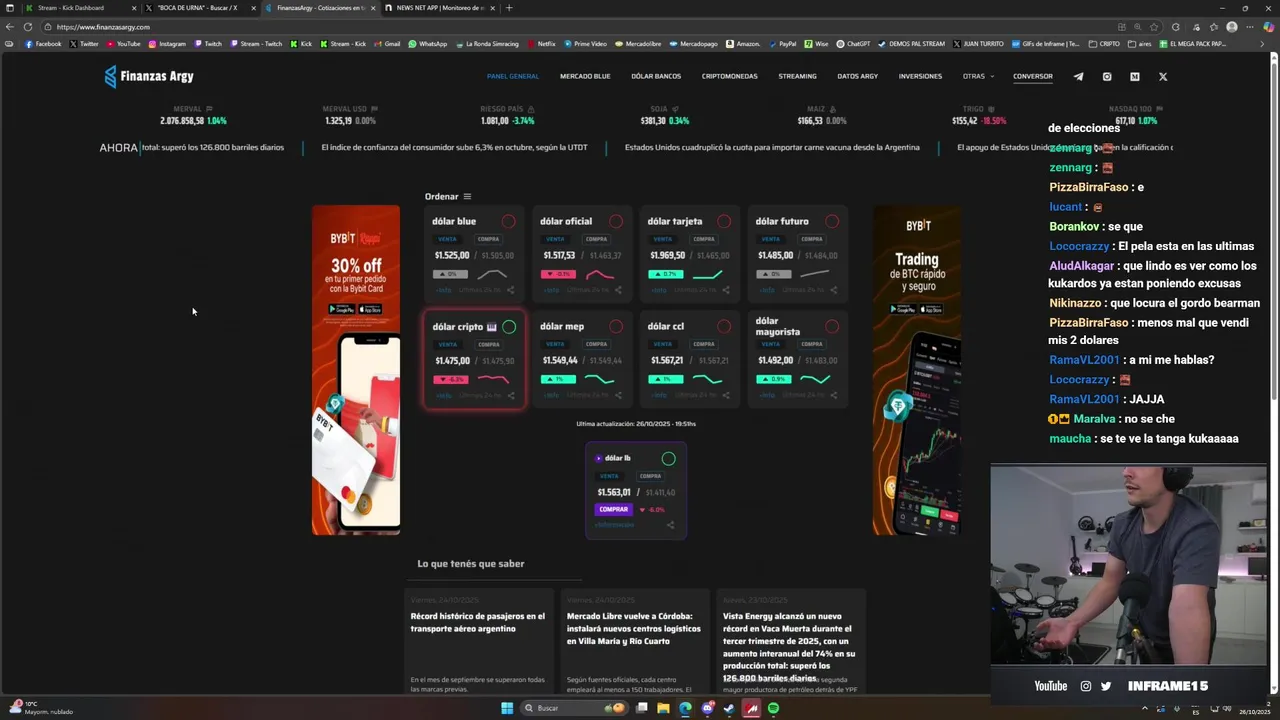The width and height of the screenshot is (1280, 720).
Task: Open the Telegram icon in site header
Action: 1078,76
